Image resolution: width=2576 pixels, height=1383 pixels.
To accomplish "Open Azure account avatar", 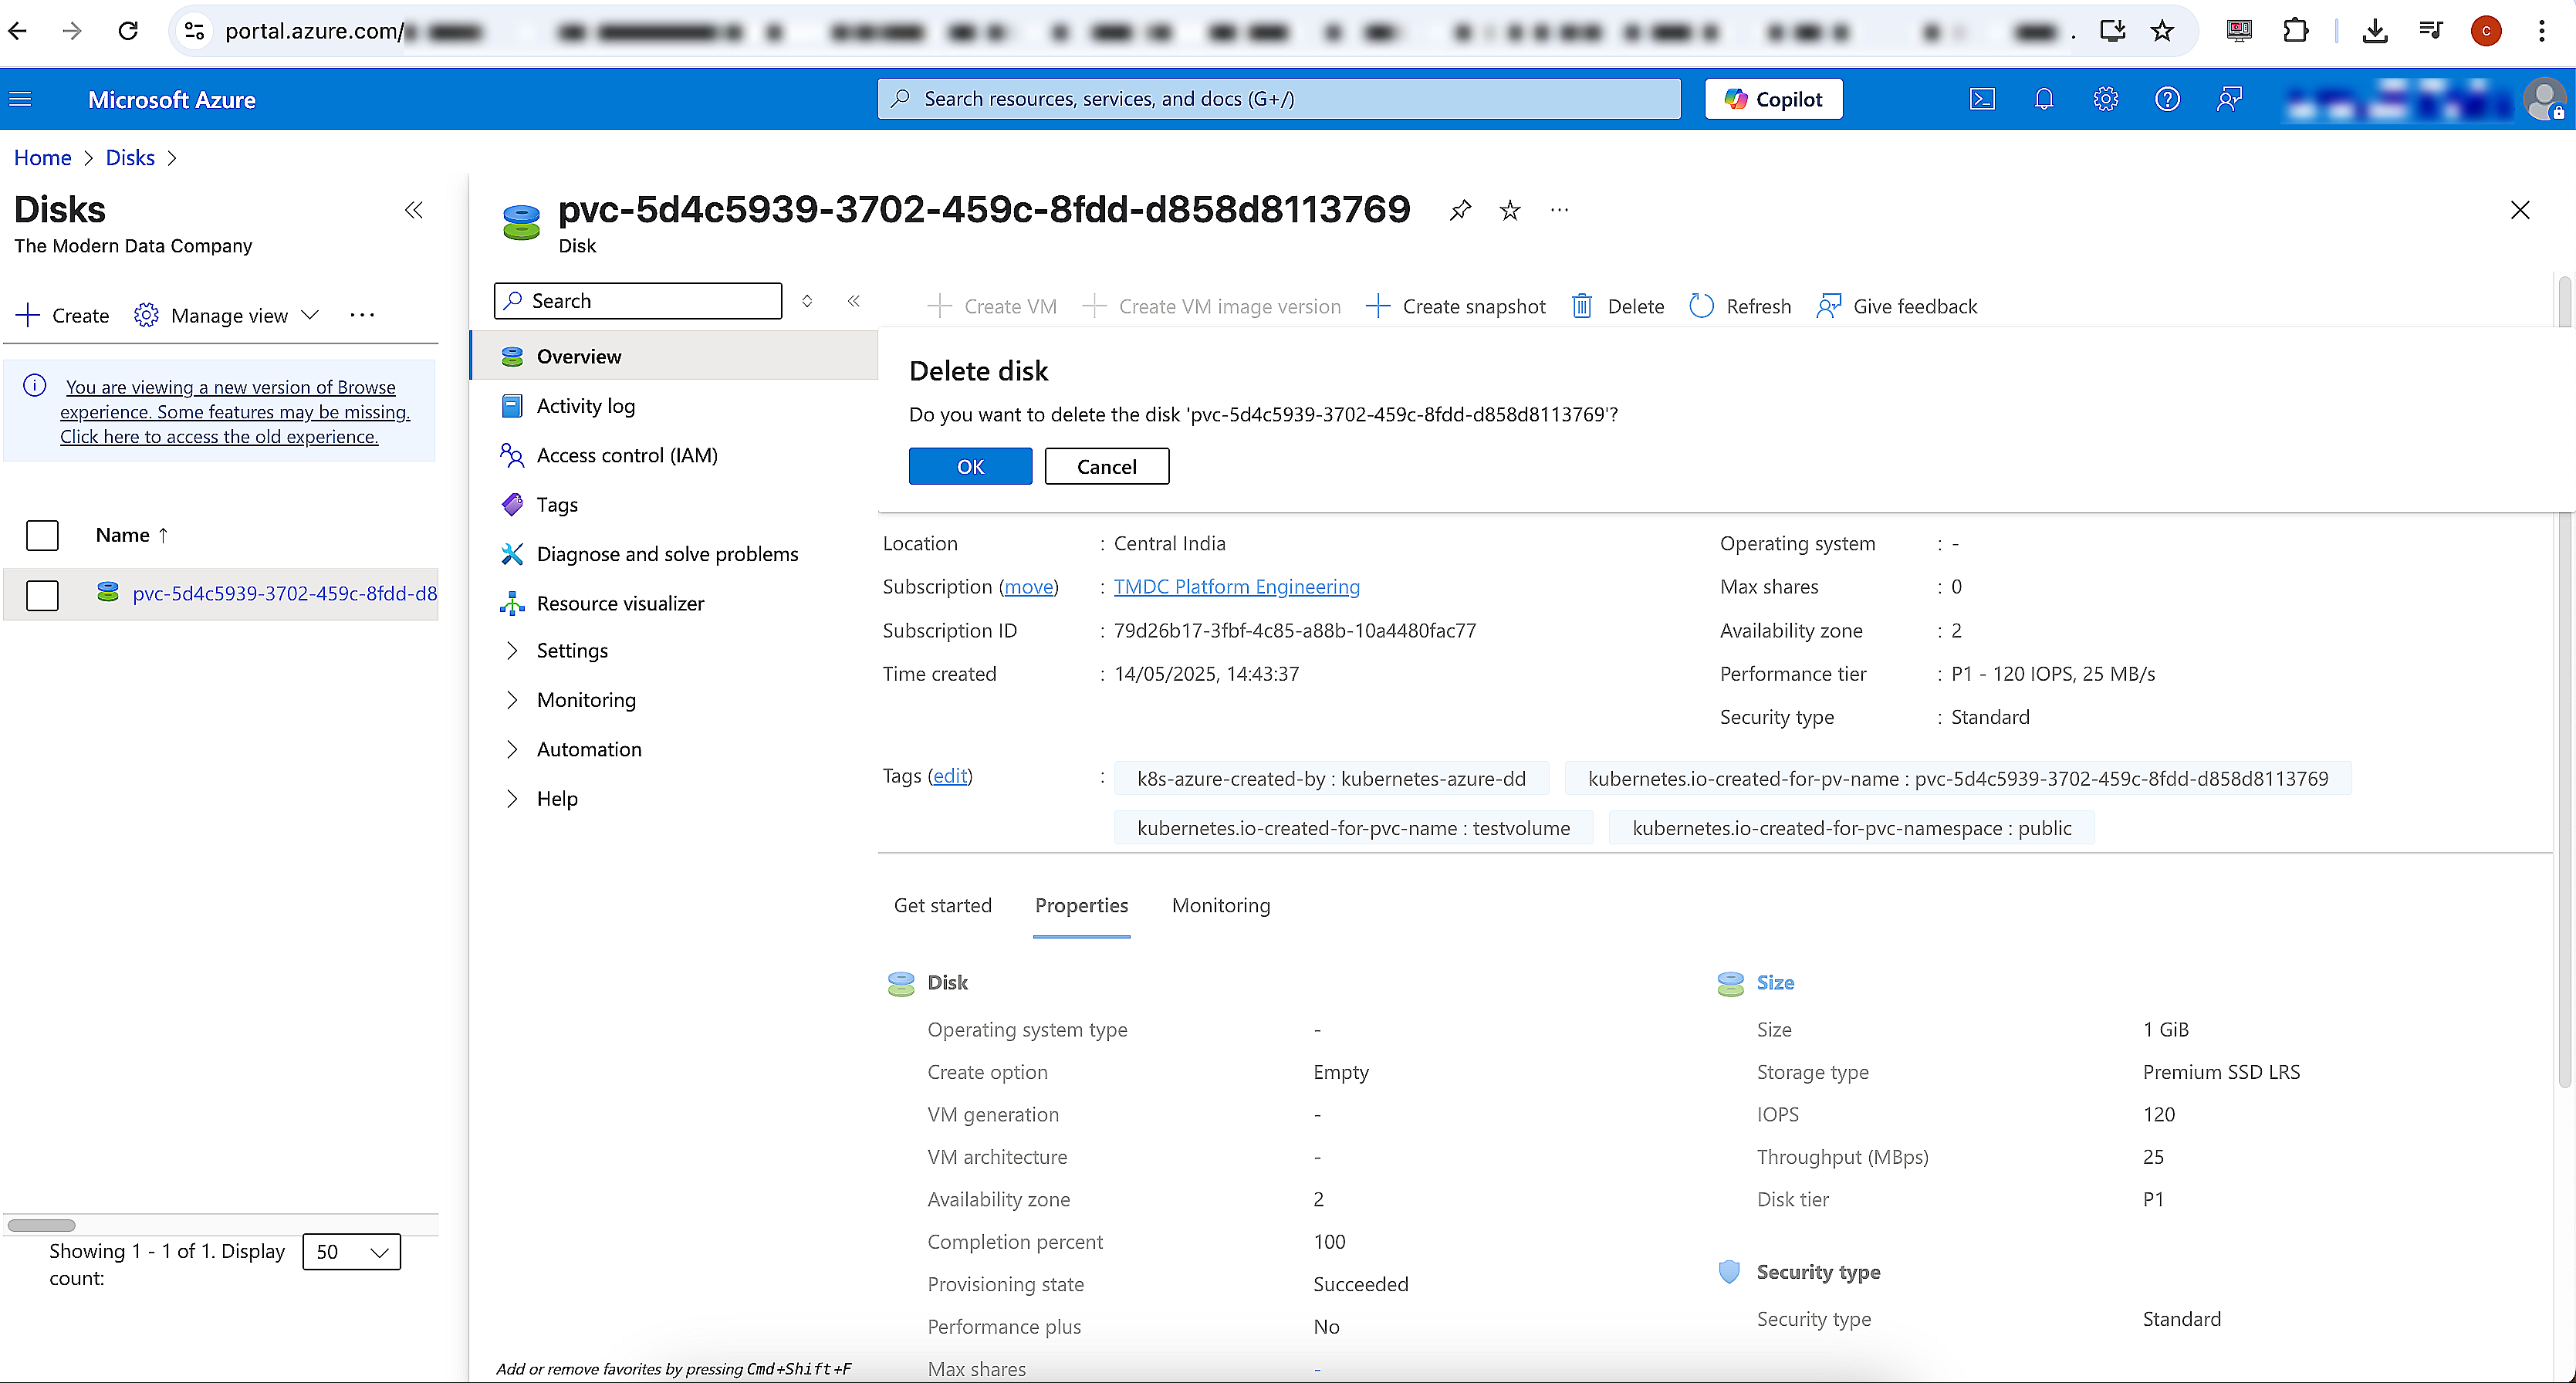I will pyautogui.click(x=2544, y=99).
